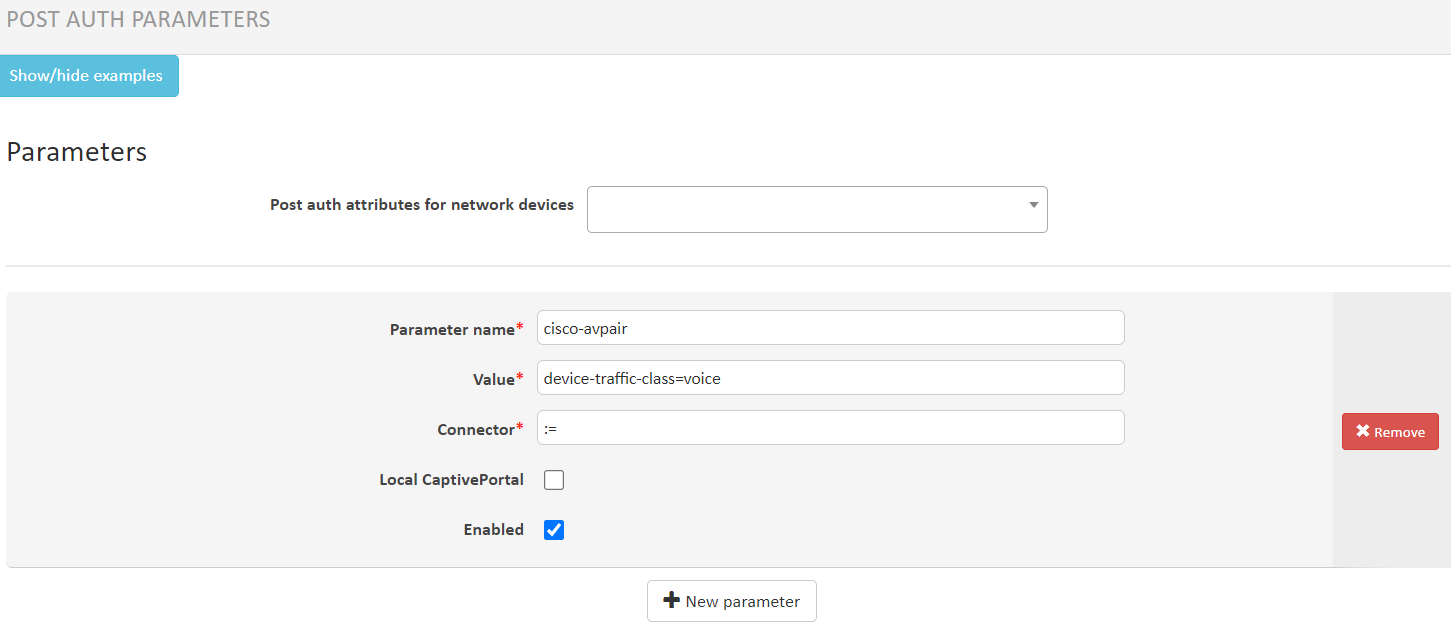This screenshot has height=634, width=1451.
Task: Click the Enabled label text
Action: pyautogui.click(x=493, y=530)
